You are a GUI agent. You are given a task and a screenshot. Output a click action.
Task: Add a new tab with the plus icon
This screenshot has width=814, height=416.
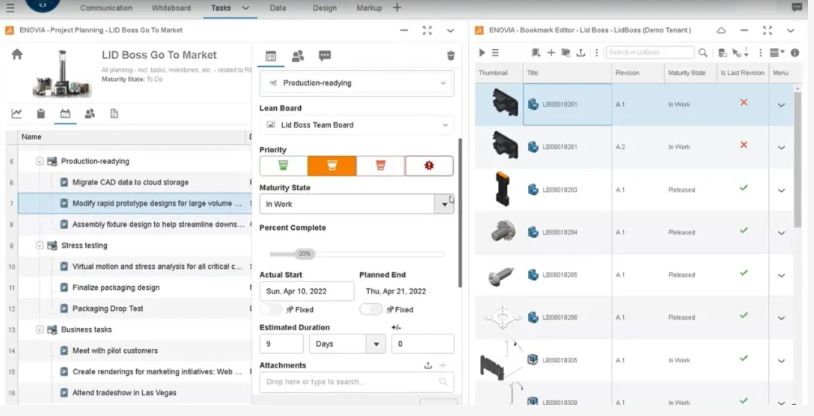[397, 7]
